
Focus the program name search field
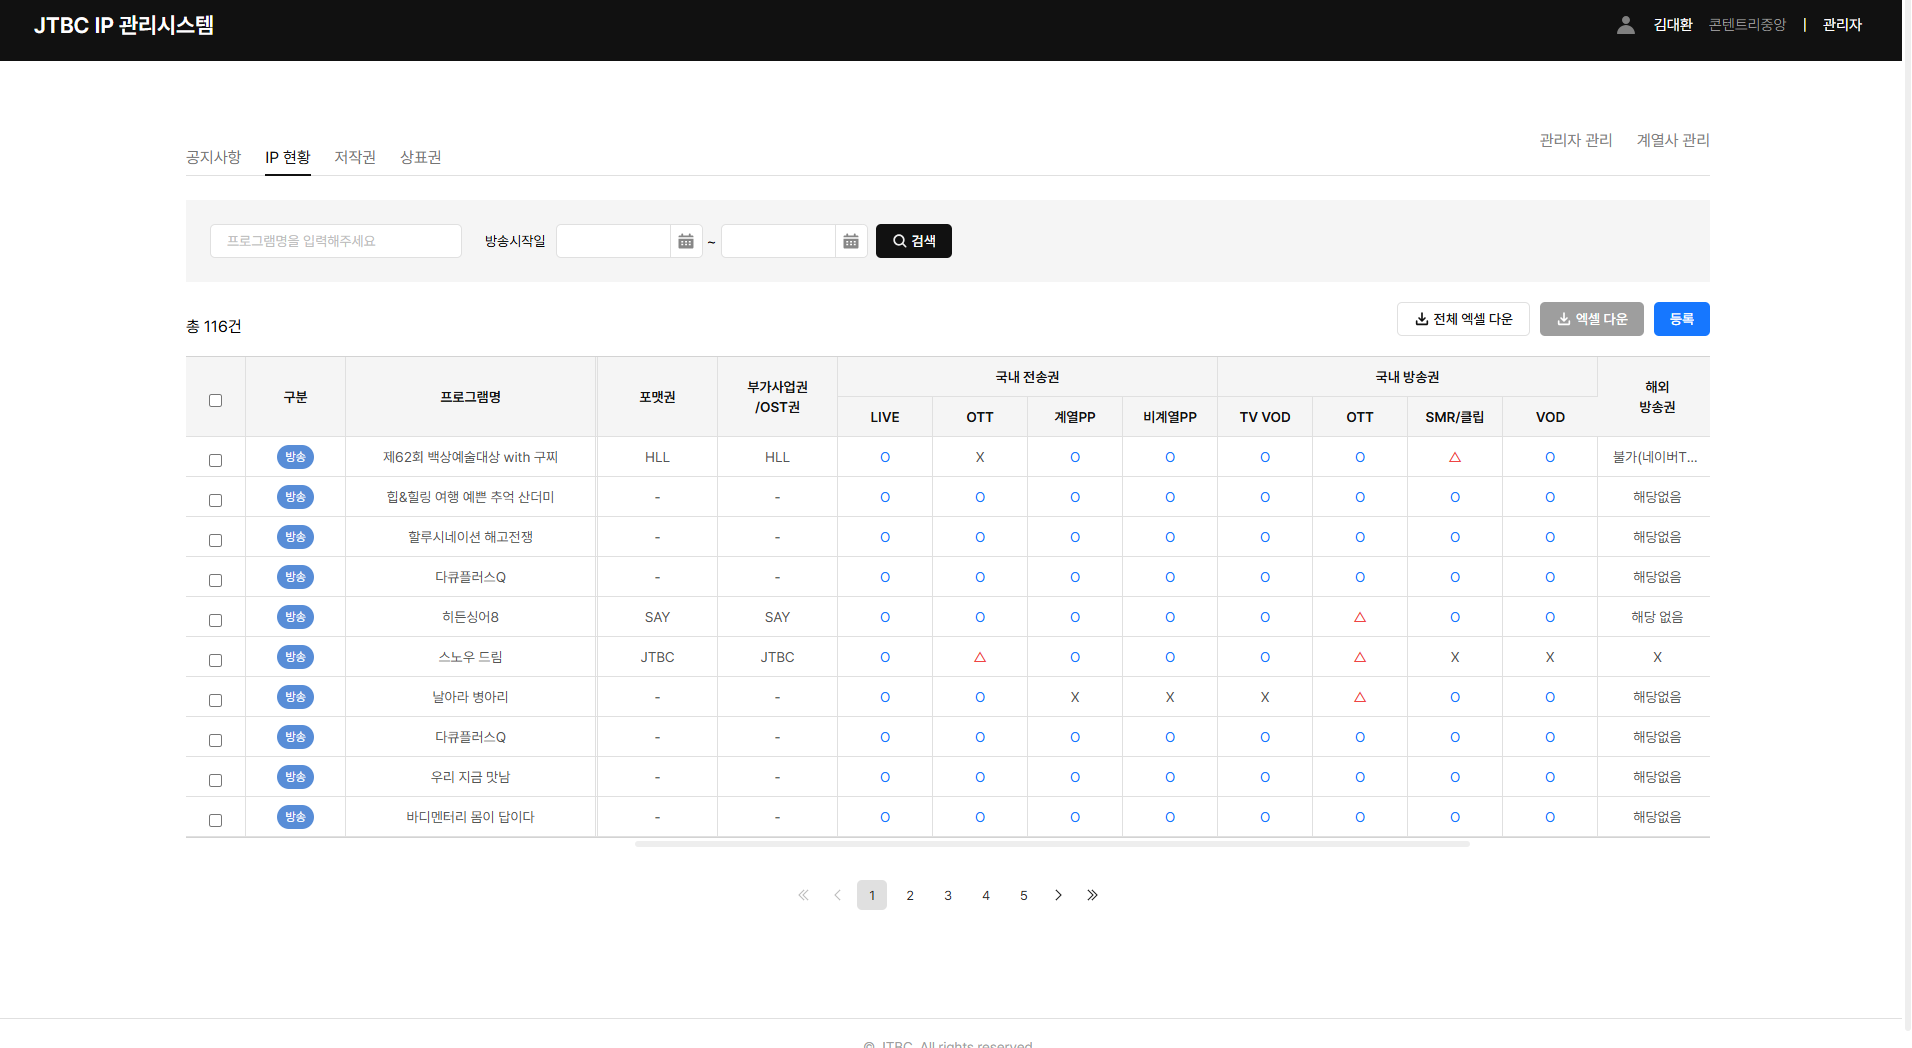click(x=336, y=241)
